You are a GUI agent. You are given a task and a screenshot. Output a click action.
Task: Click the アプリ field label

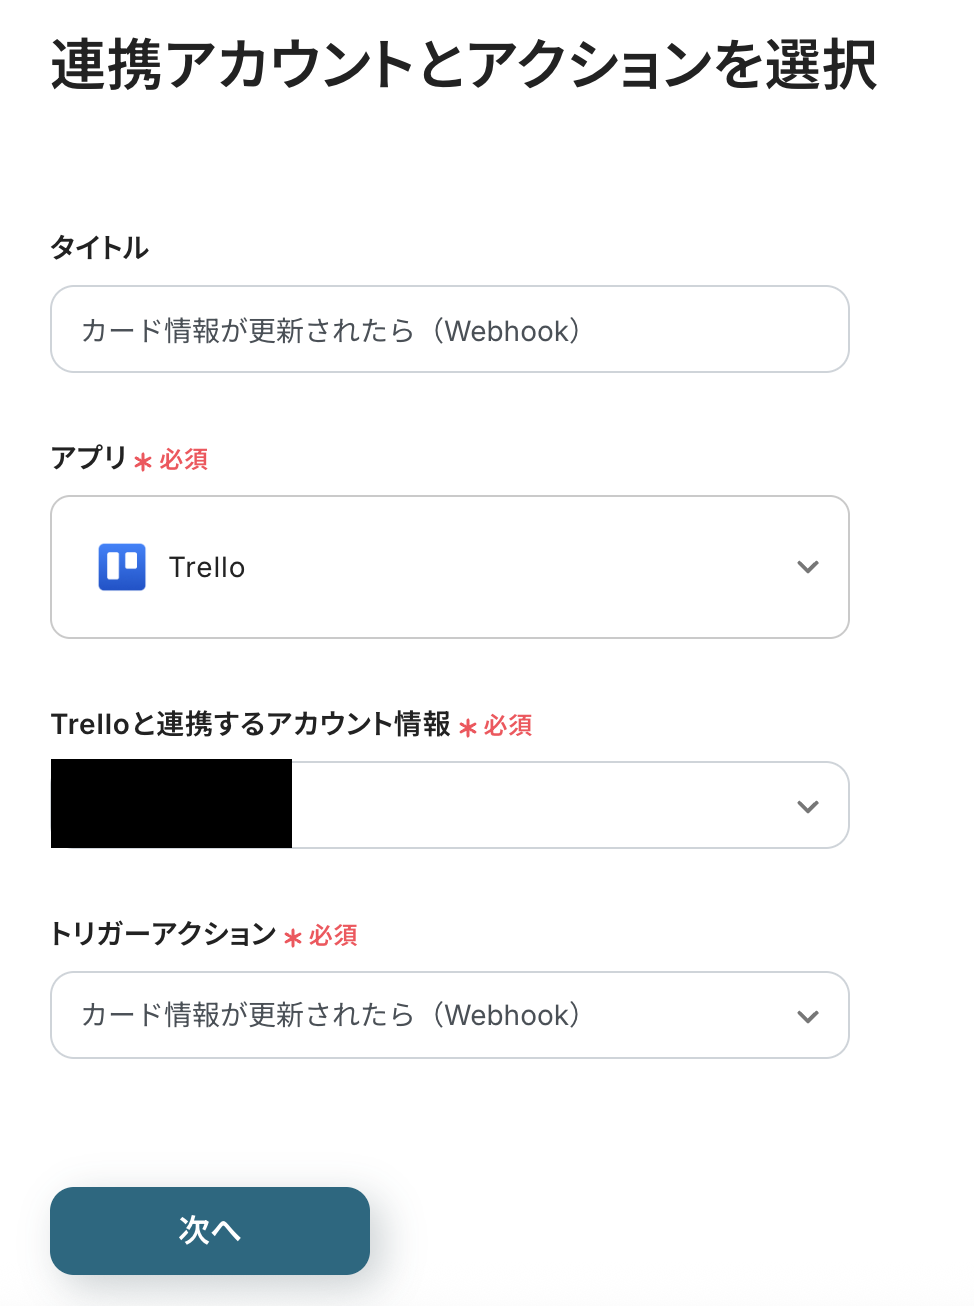(x=88, y=457)
